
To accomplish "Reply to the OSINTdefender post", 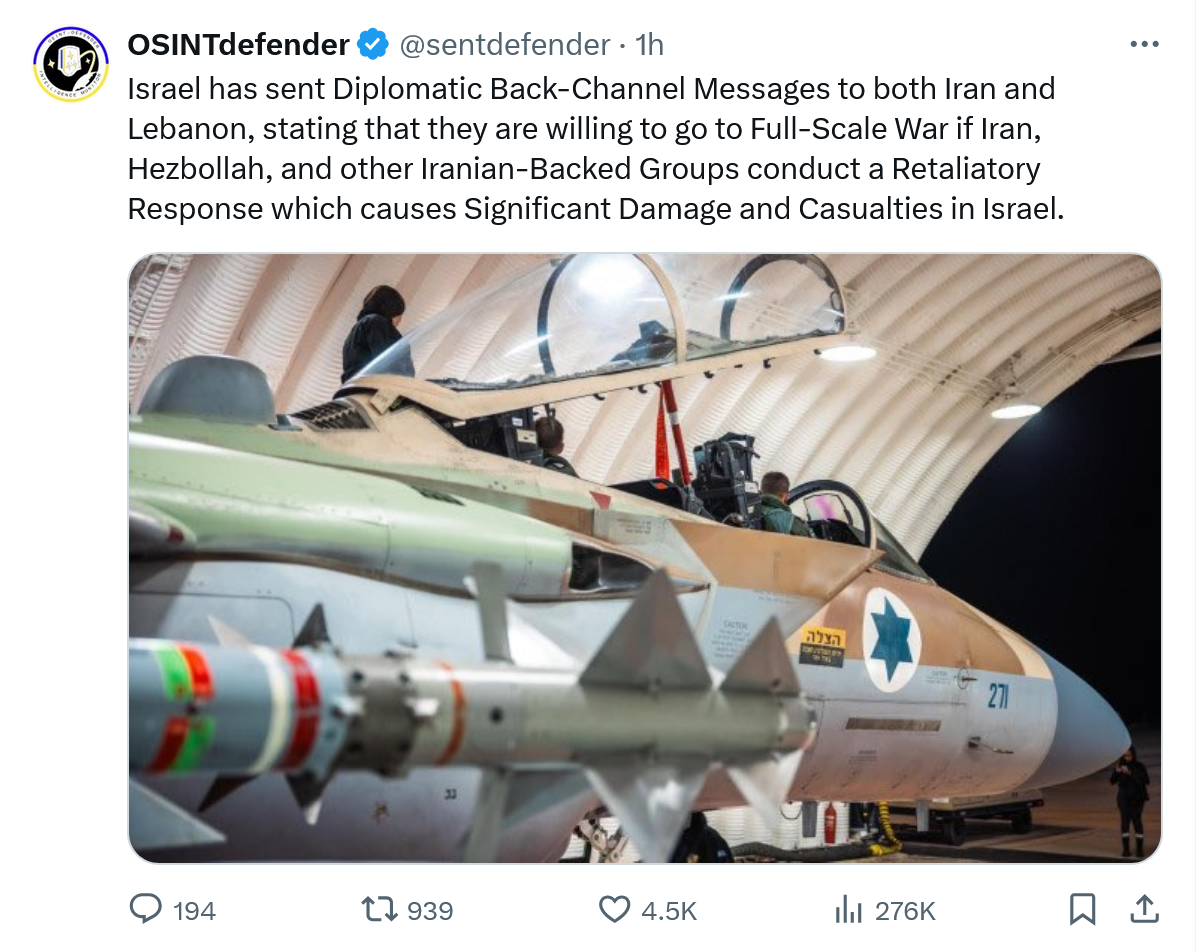I will [x=147, y=909].
